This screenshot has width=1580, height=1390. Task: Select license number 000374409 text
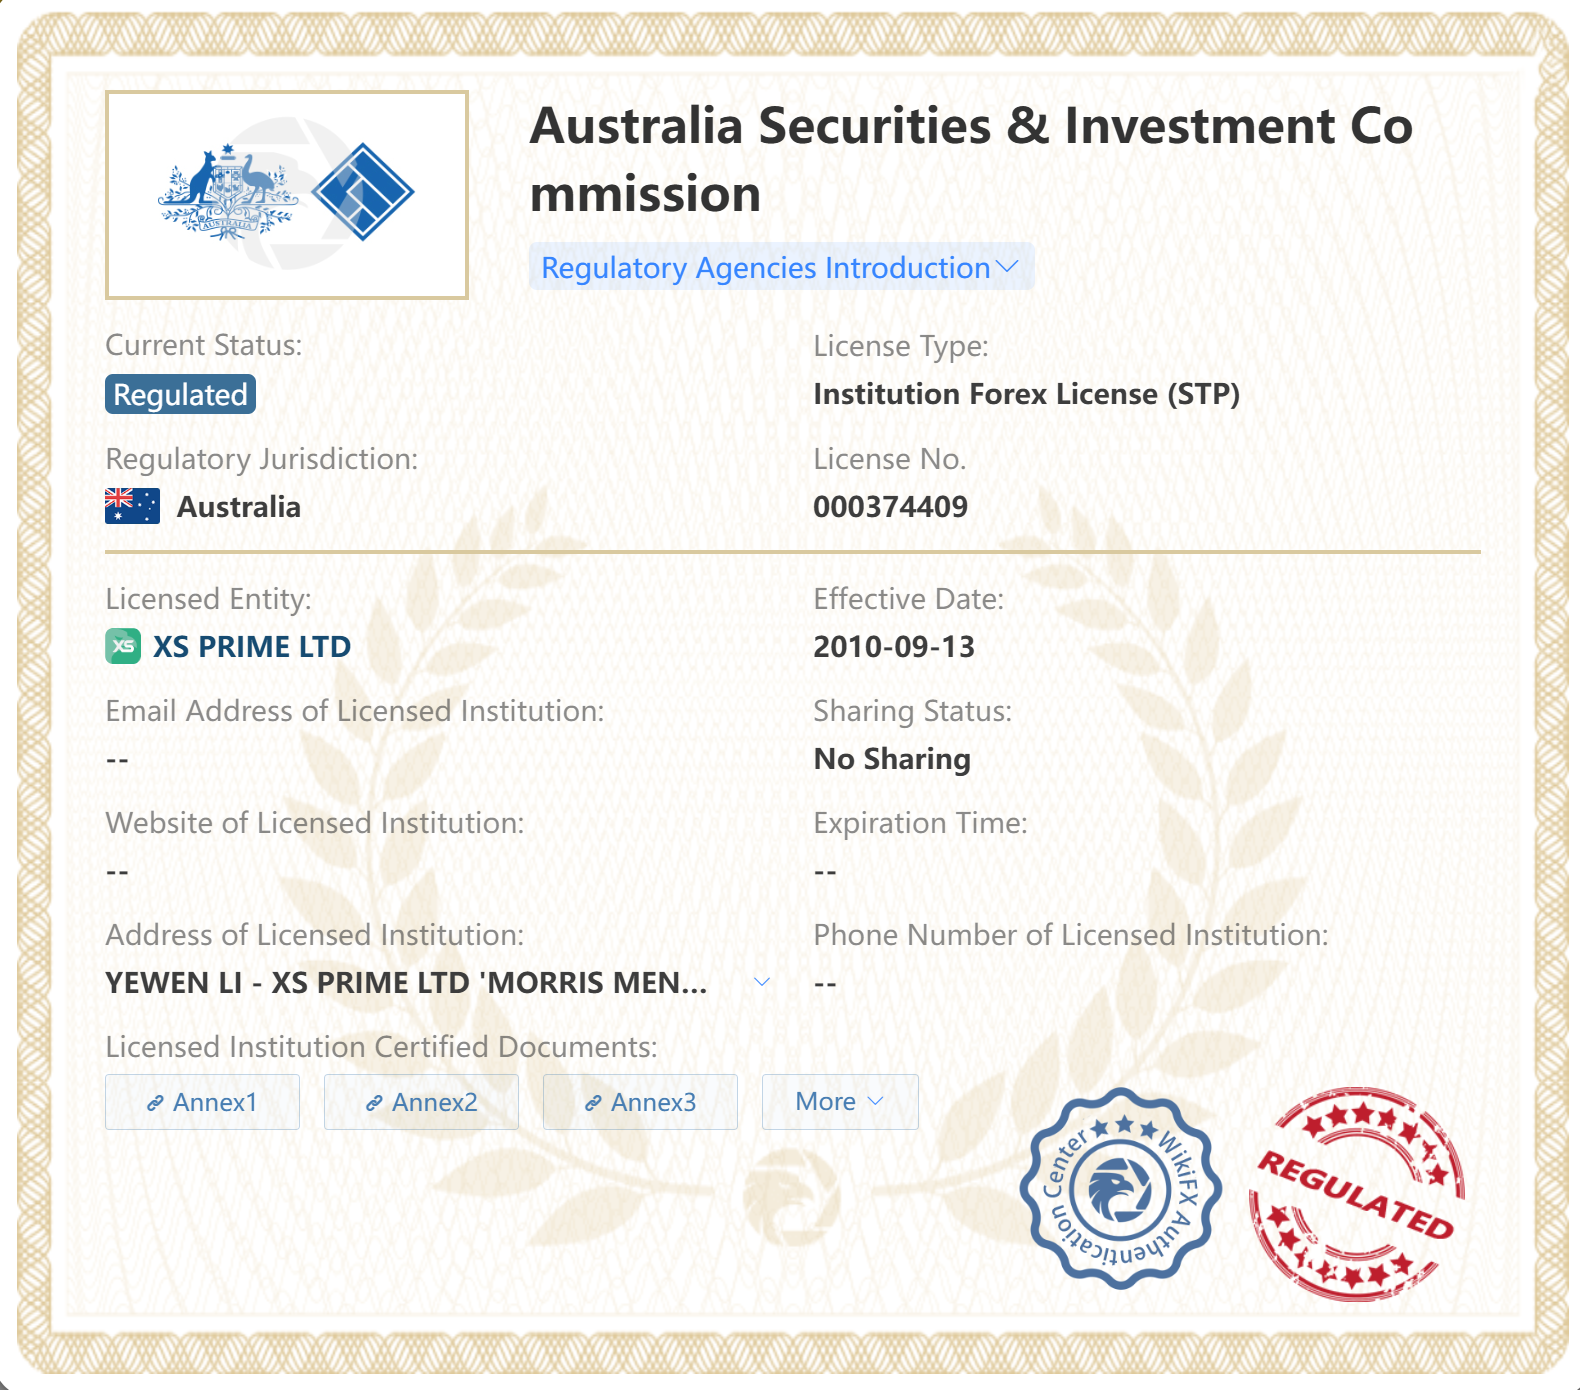click(890, 506)
